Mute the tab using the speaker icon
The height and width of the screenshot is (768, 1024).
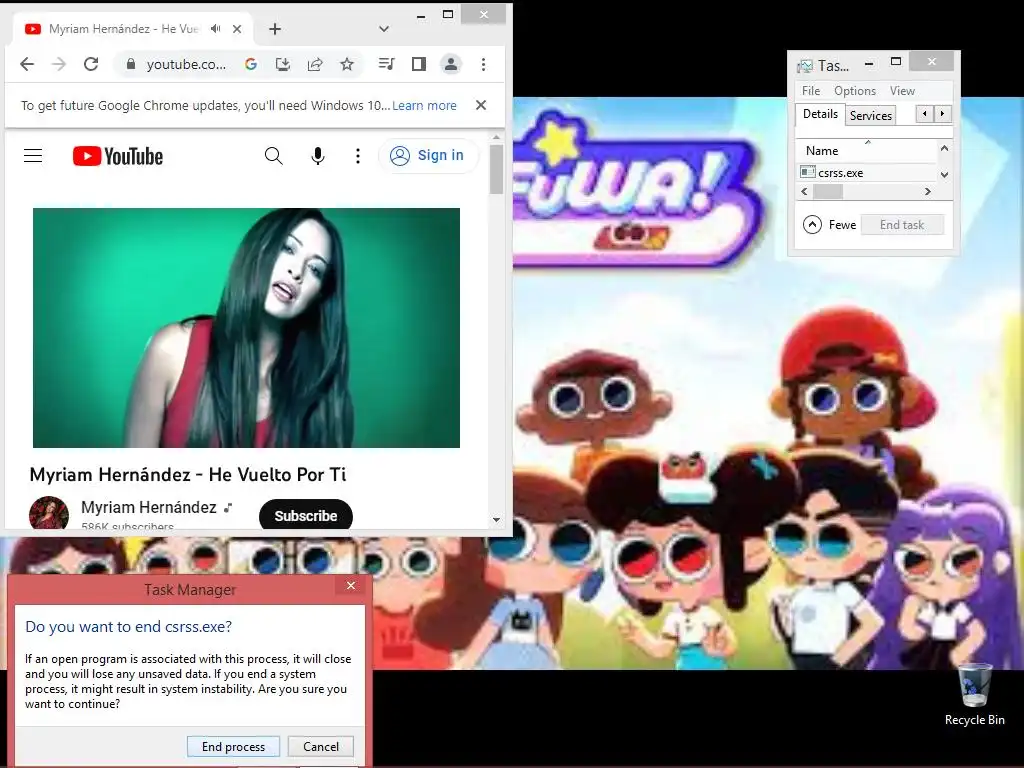pyautogui.click(x=216, y=29)
